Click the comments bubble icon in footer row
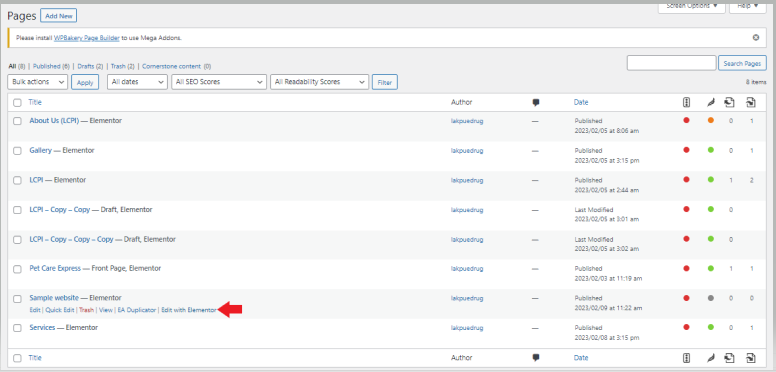Viewport: 776px width, 372px height. point(536,358)
